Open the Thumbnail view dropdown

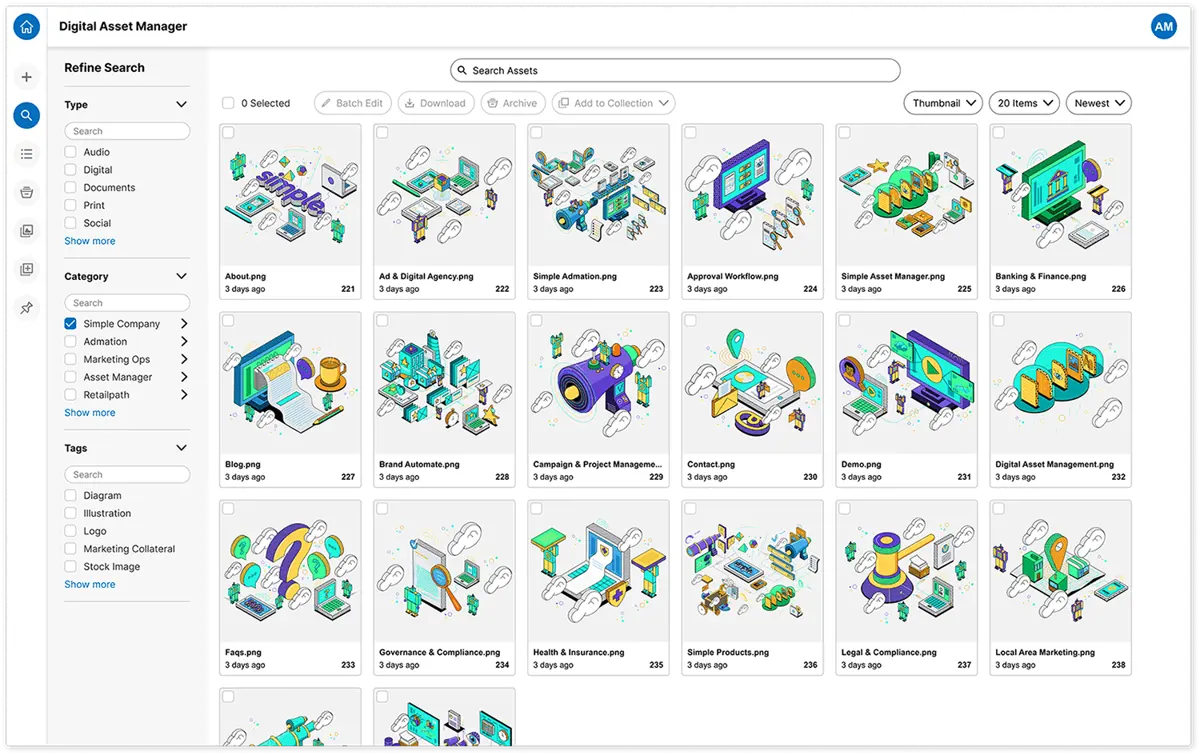tap(943, 103)
